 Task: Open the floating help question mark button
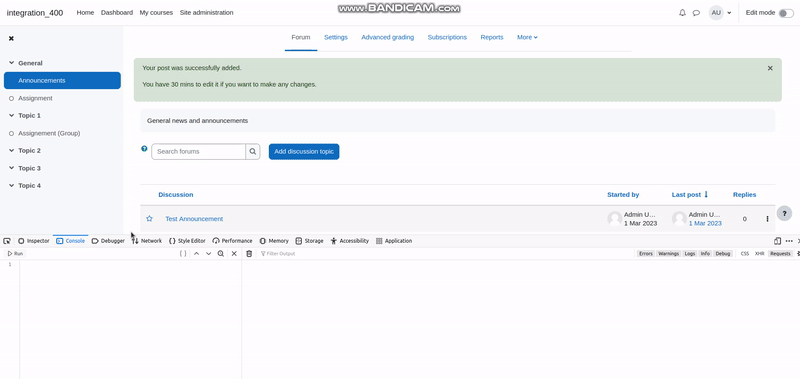tap(784, 213)
